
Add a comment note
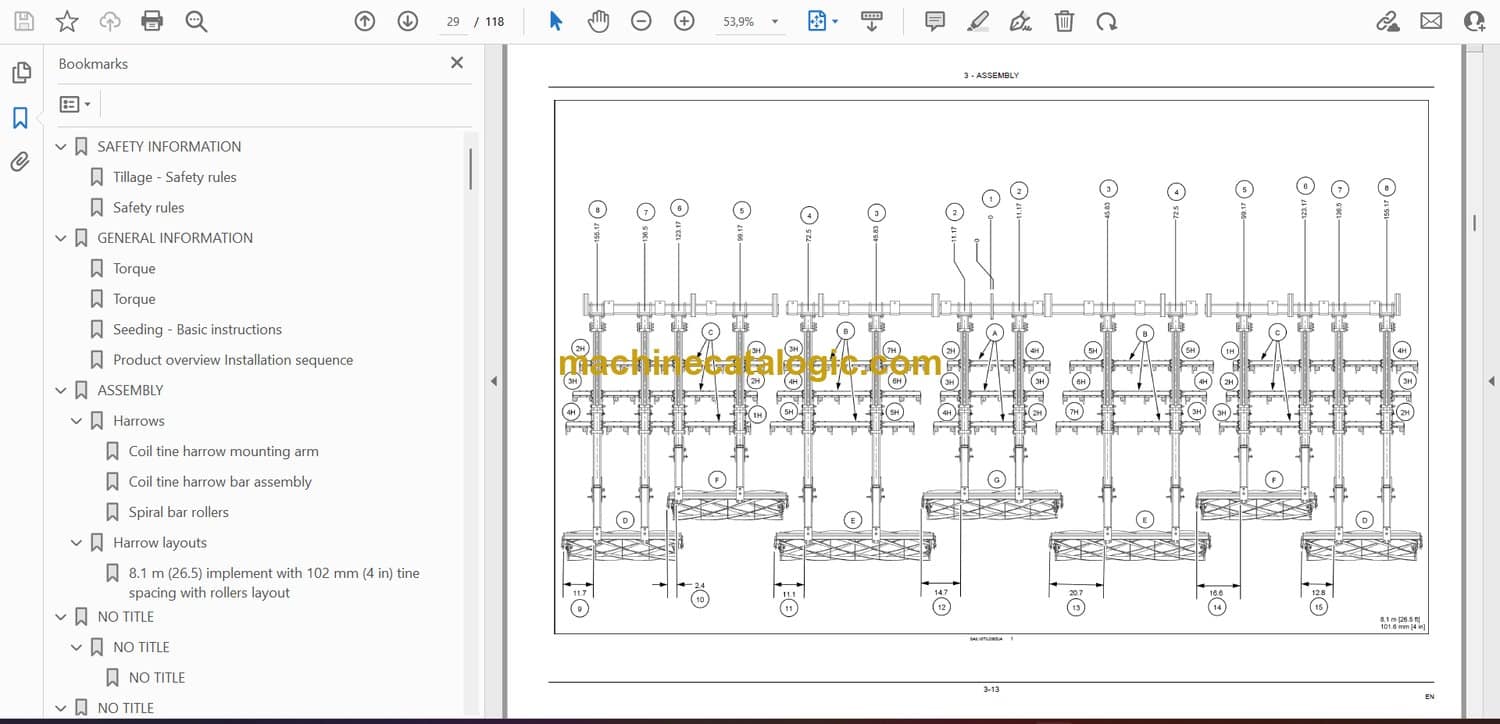(x=935, y=21)
